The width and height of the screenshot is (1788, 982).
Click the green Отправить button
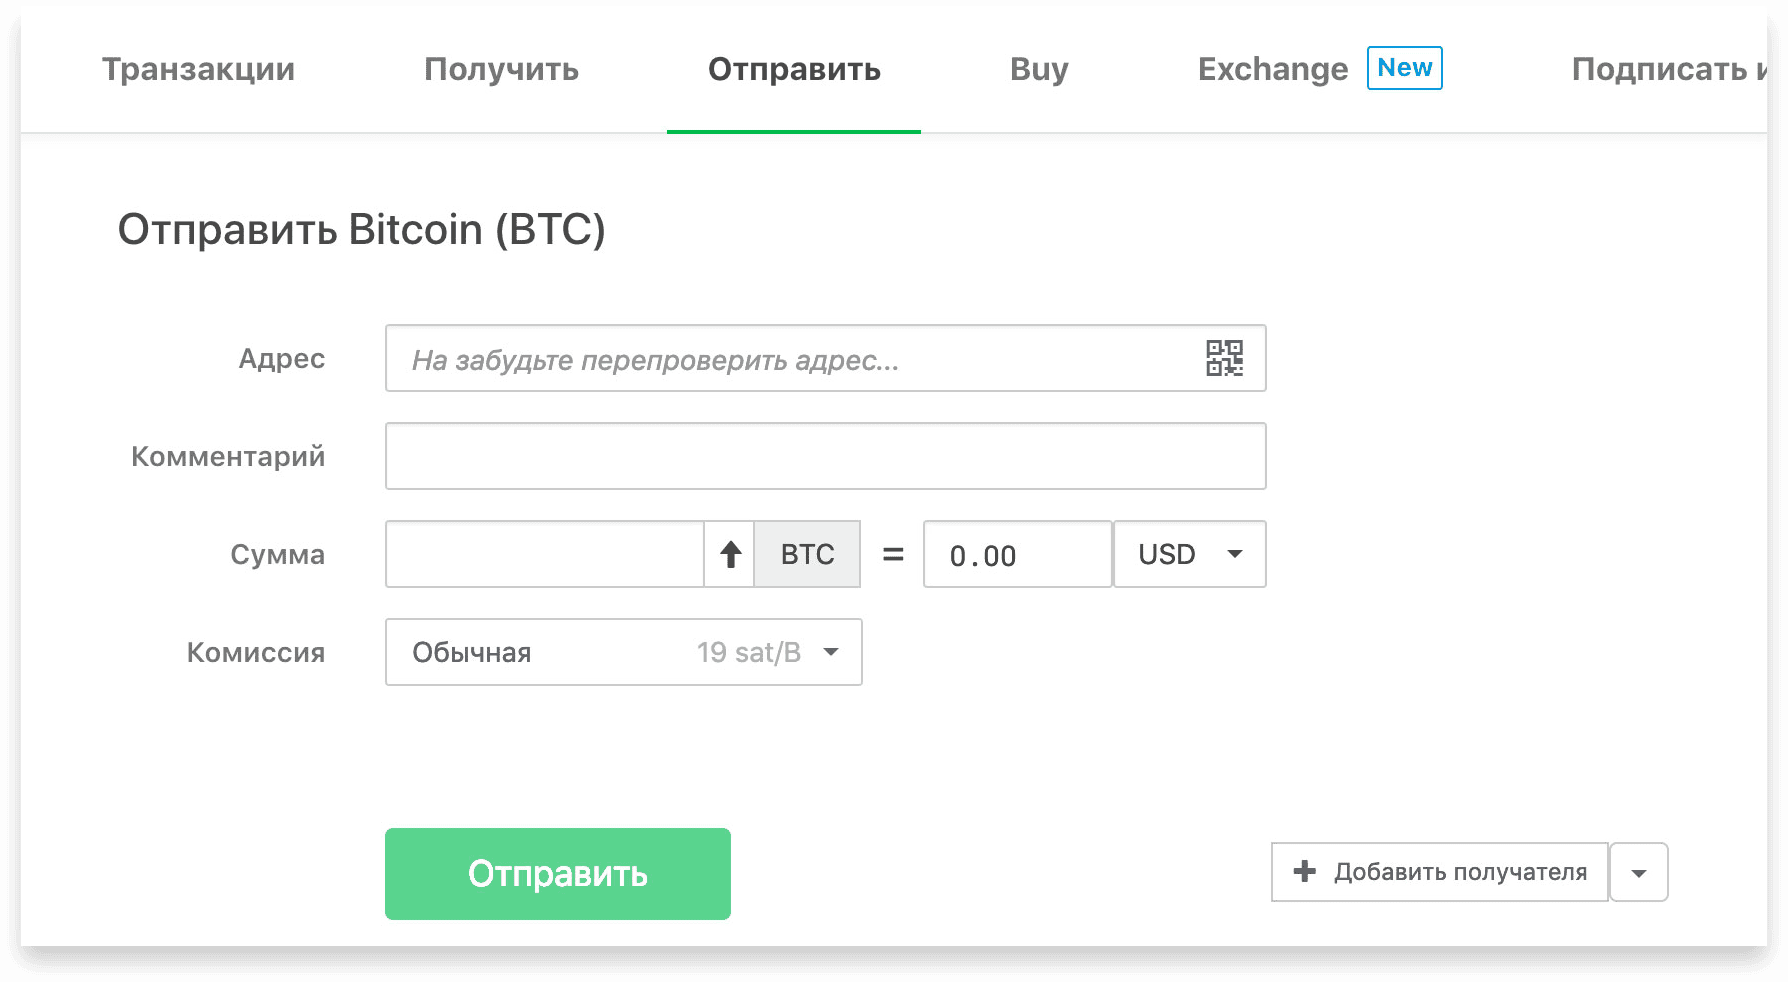point(558,874)
